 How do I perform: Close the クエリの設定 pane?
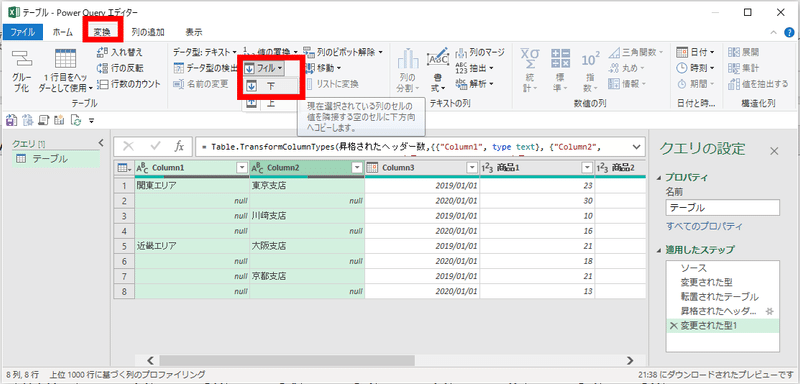(774, 150)
